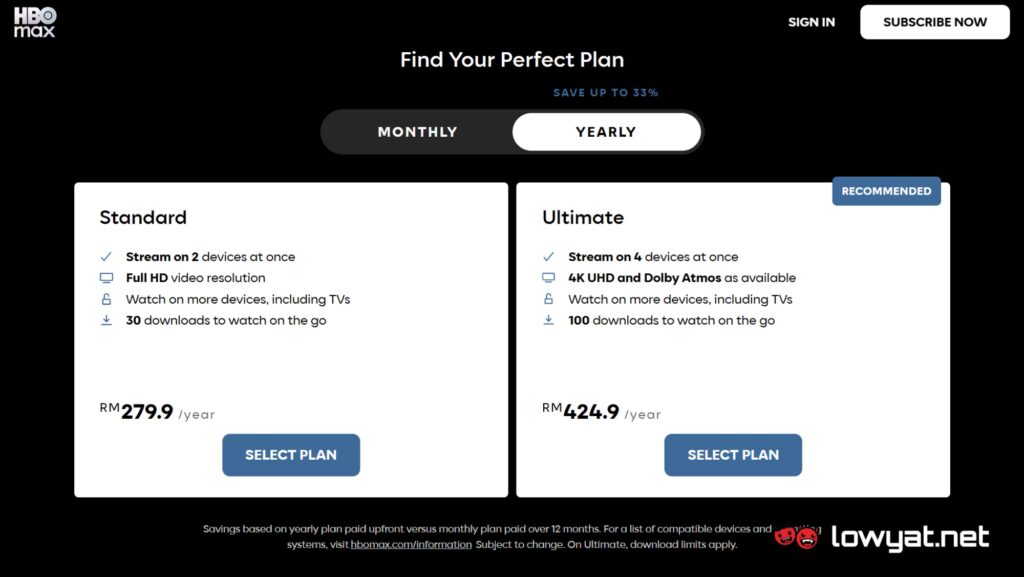The height and width of the screenshot is (577, 1024).
Task: Open the Sign In page
Action: click(811, 22)
